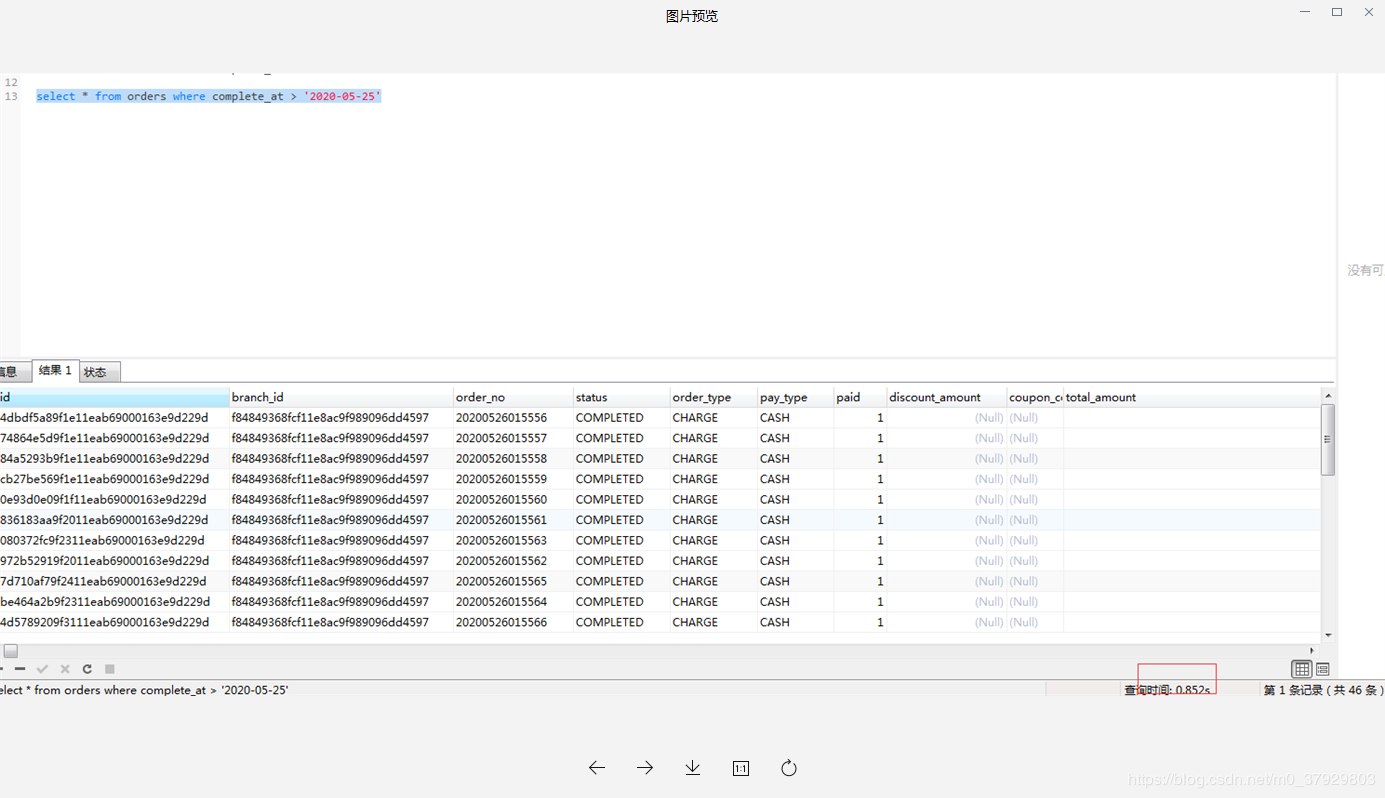
Task: Click order number 20200526015566
Action: coord(501,622)
